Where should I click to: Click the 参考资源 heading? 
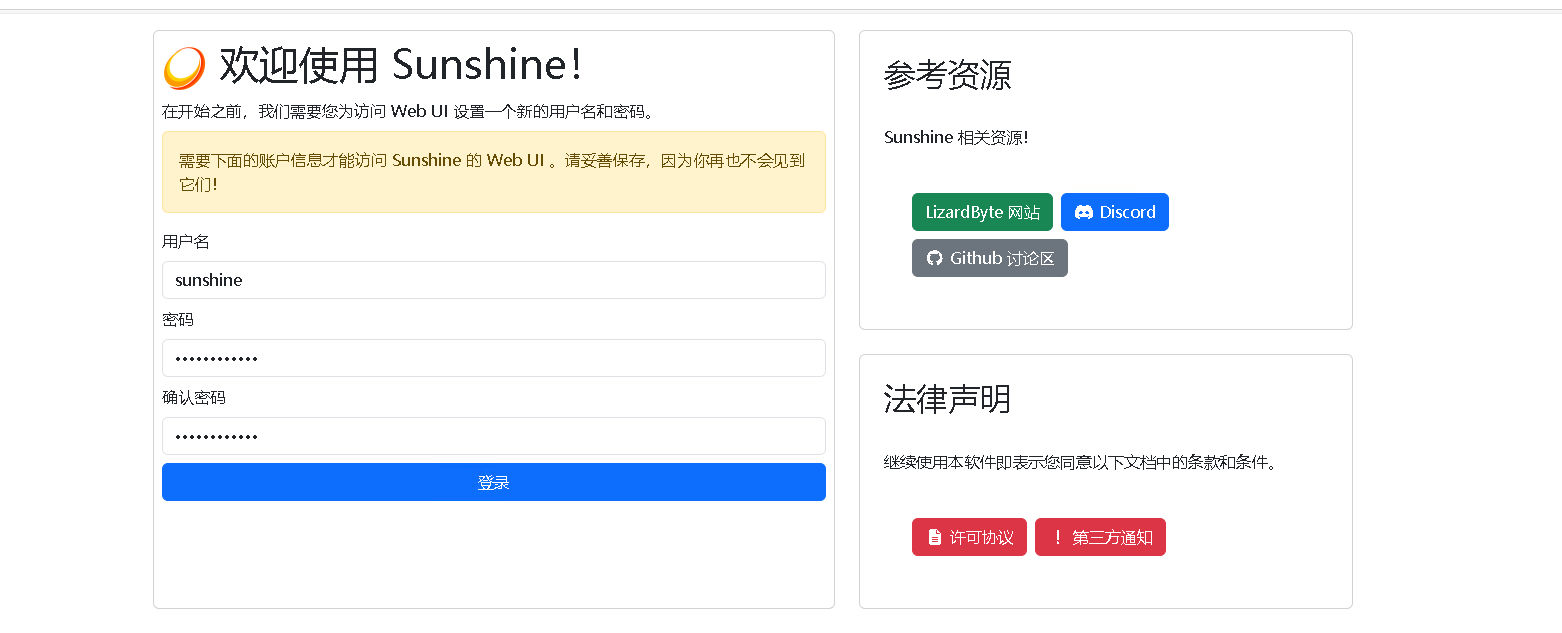click(947, 75)
